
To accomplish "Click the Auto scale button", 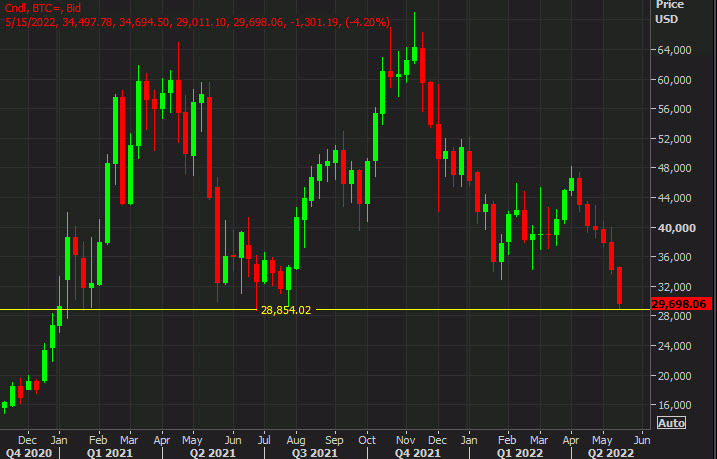I will 671,423.
